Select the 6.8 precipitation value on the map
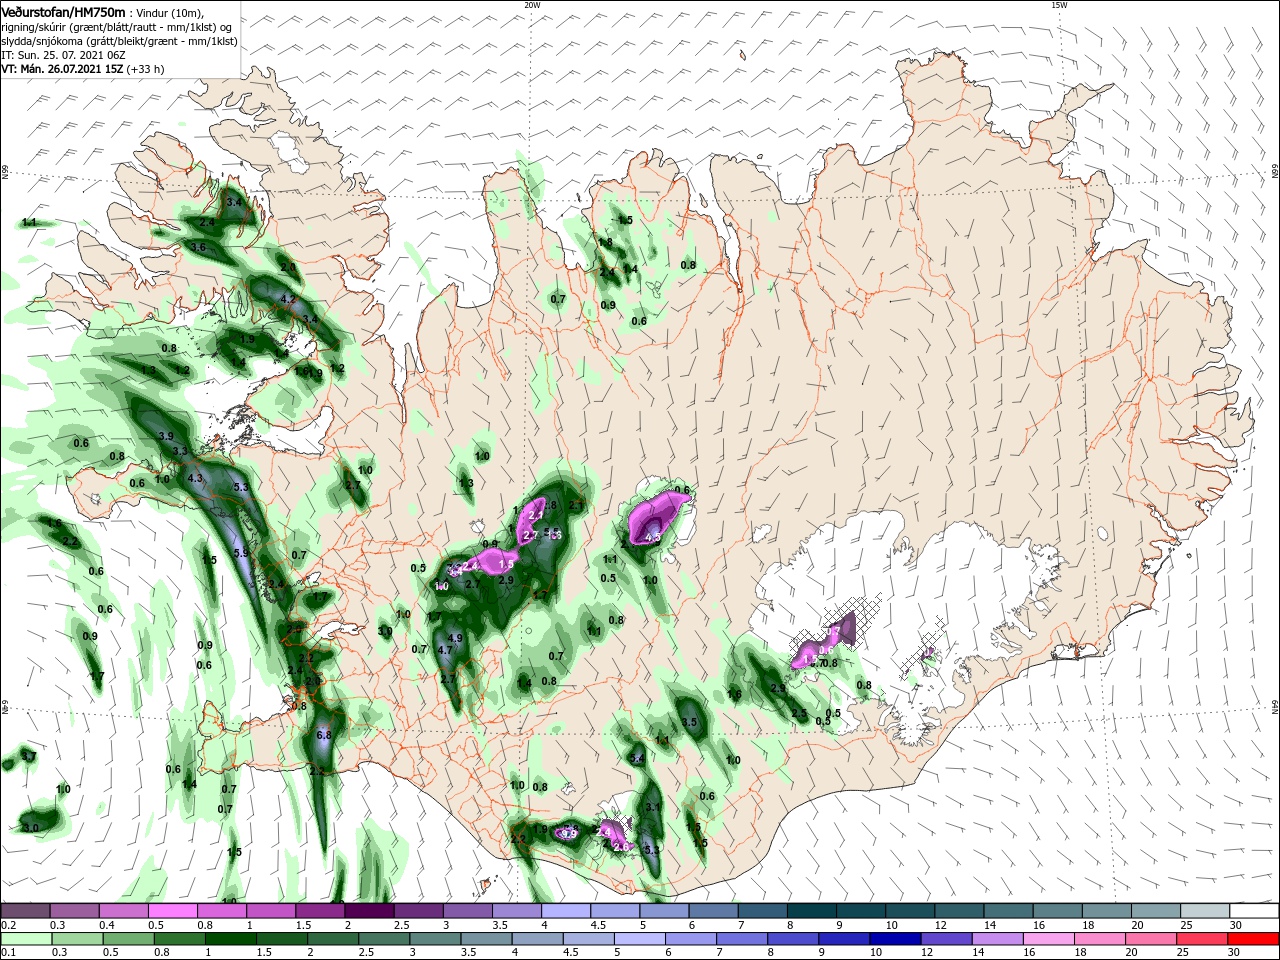 323,735
